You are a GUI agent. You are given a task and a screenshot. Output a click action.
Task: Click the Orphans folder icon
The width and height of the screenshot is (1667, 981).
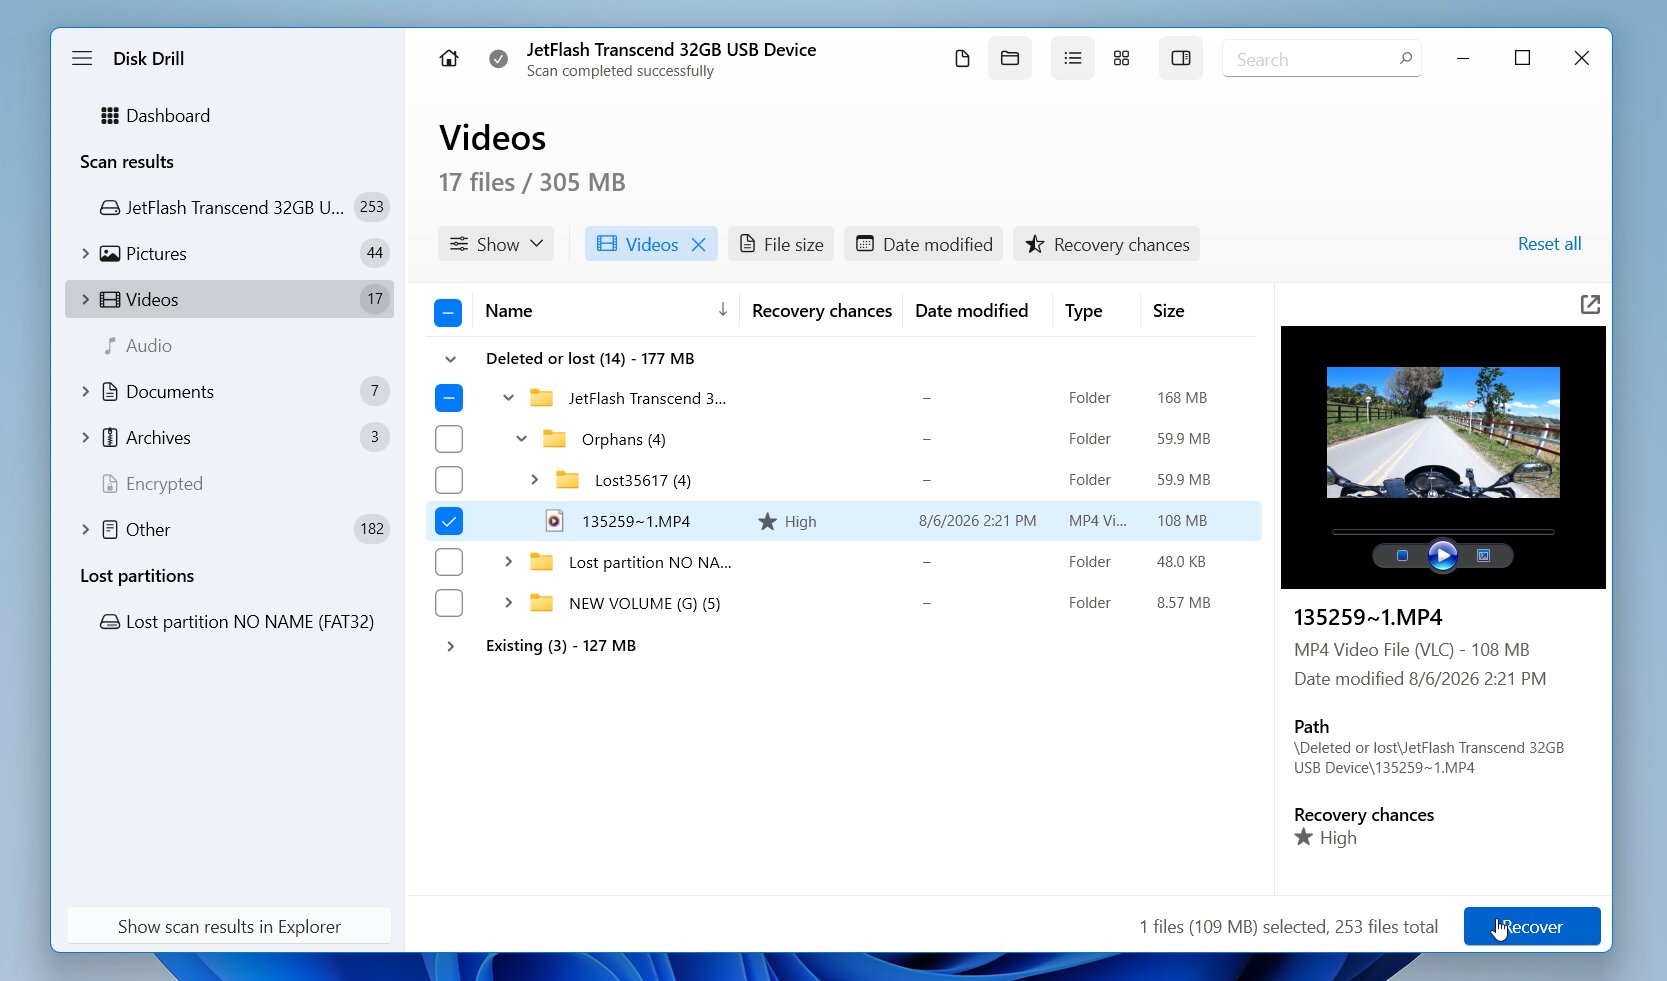(554, 438)
